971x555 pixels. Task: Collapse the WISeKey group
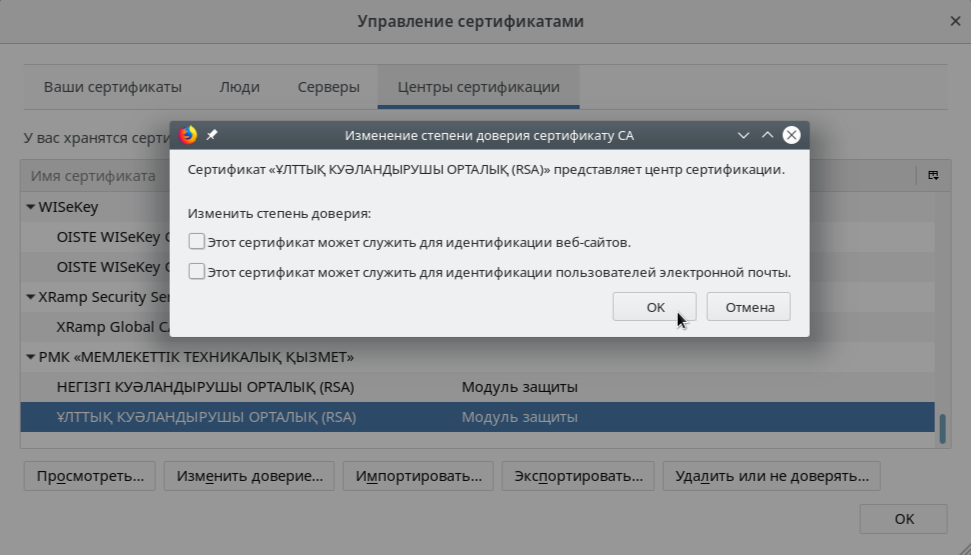30,207
